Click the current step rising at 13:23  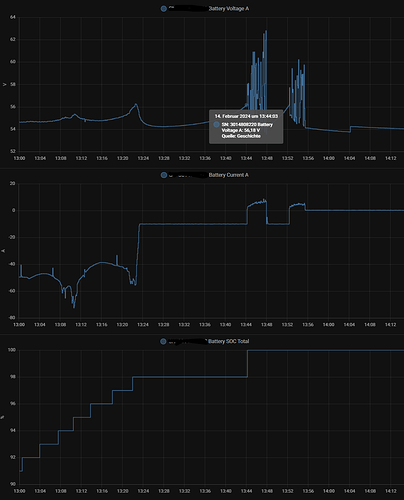[138, 253]
